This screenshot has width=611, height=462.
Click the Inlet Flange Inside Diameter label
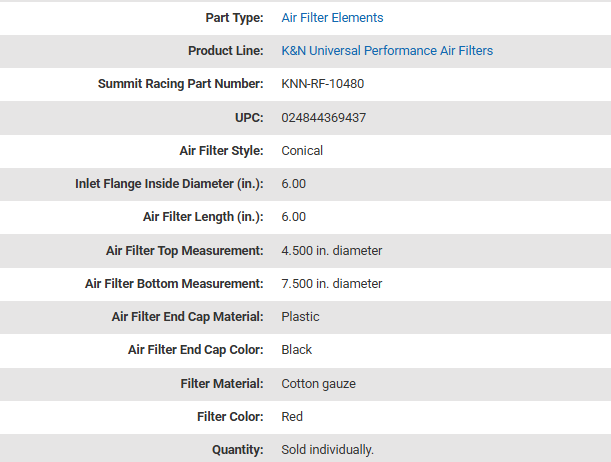pyautogui.click(x=169, y=184)
